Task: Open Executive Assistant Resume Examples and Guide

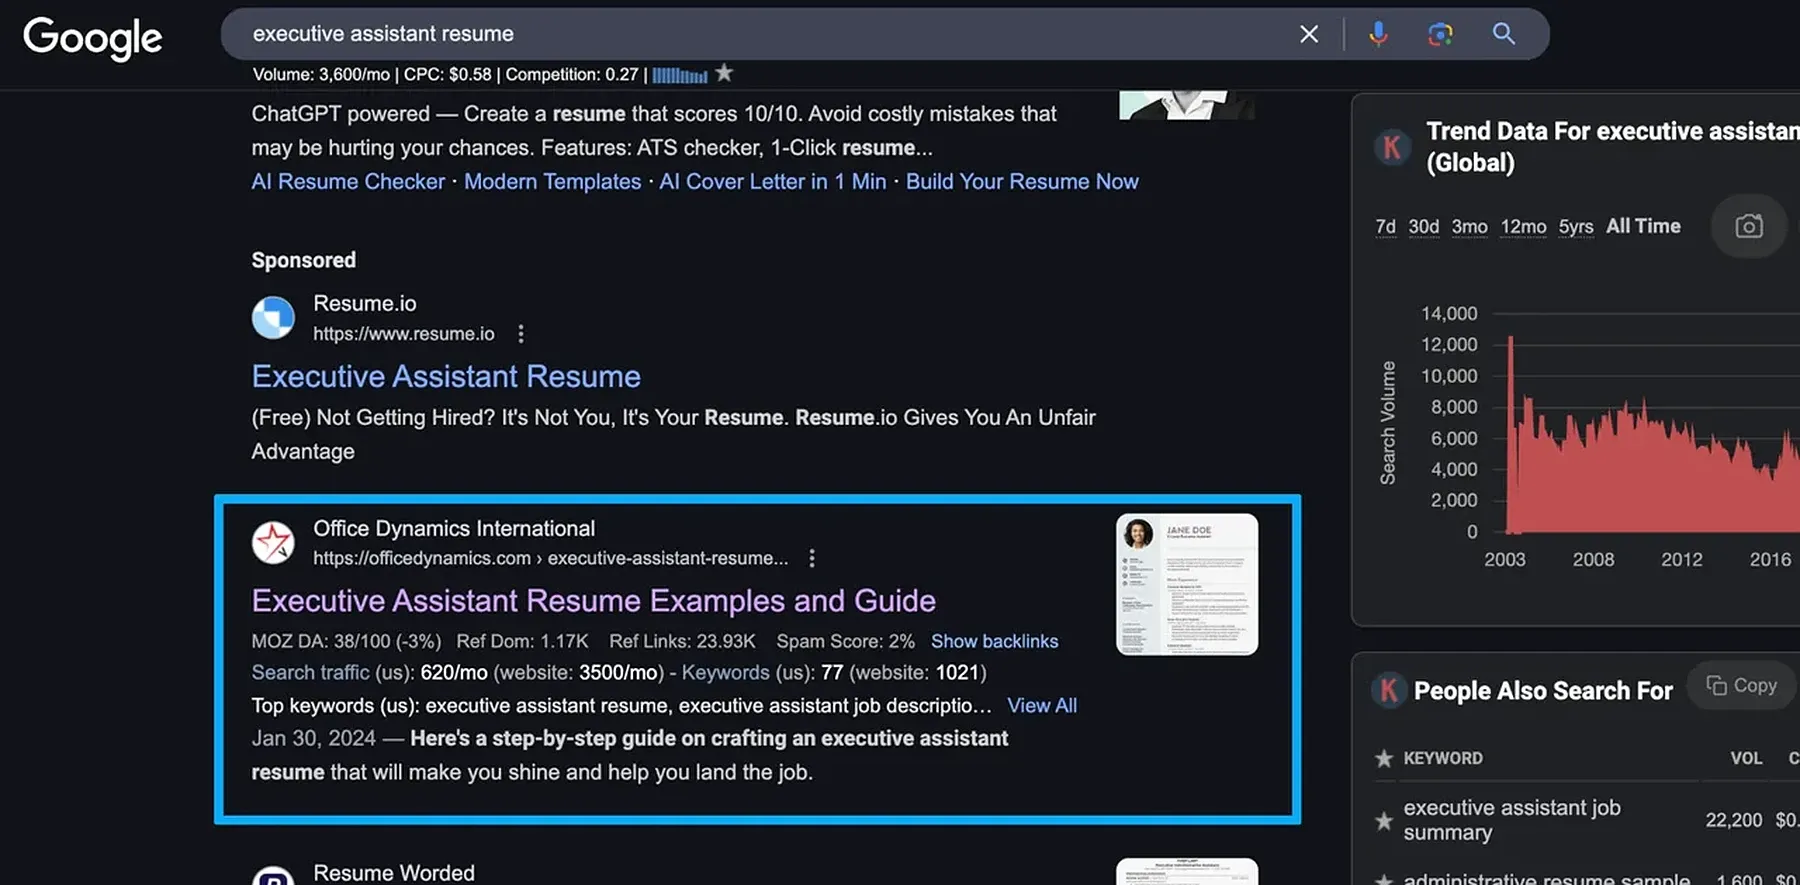Action: [593, 601]
